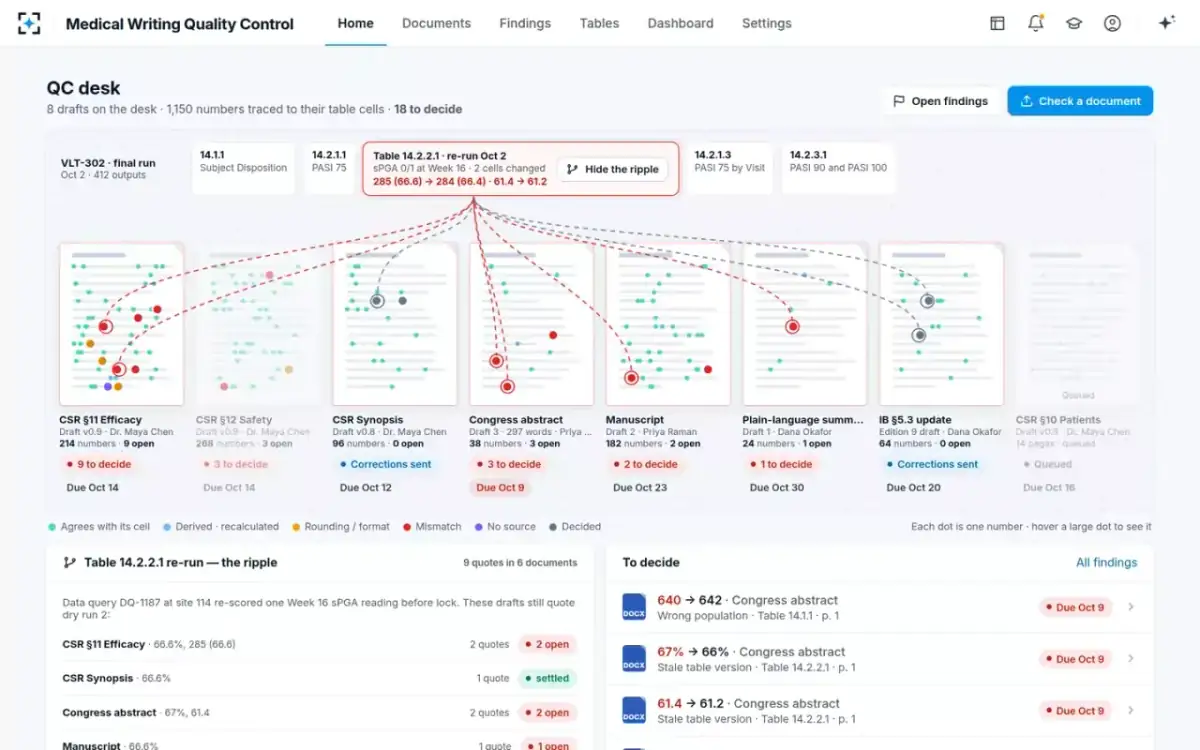Click the DOCX icon for 67% → 66% finding
Viewport: 1200px width, 750px height.
[634, 659]
